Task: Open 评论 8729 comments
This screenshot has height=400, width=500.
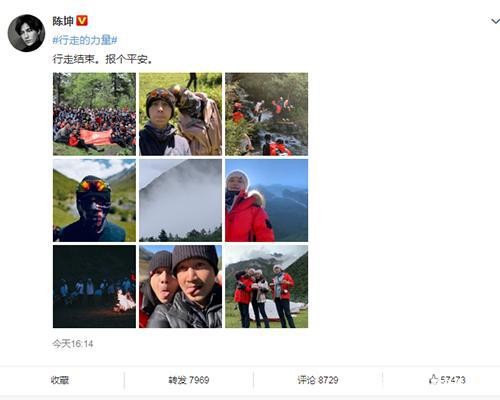Action: (318, 380)
